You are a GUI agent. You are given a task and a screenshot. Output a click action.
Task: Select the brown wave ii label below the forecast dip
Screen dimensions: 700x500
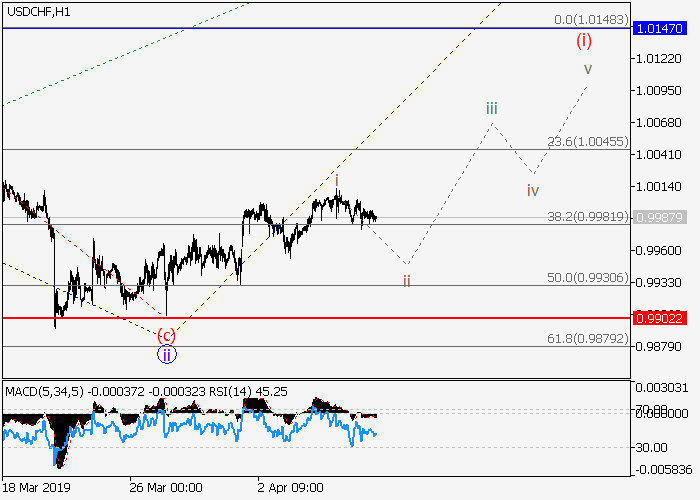point(406,280)
